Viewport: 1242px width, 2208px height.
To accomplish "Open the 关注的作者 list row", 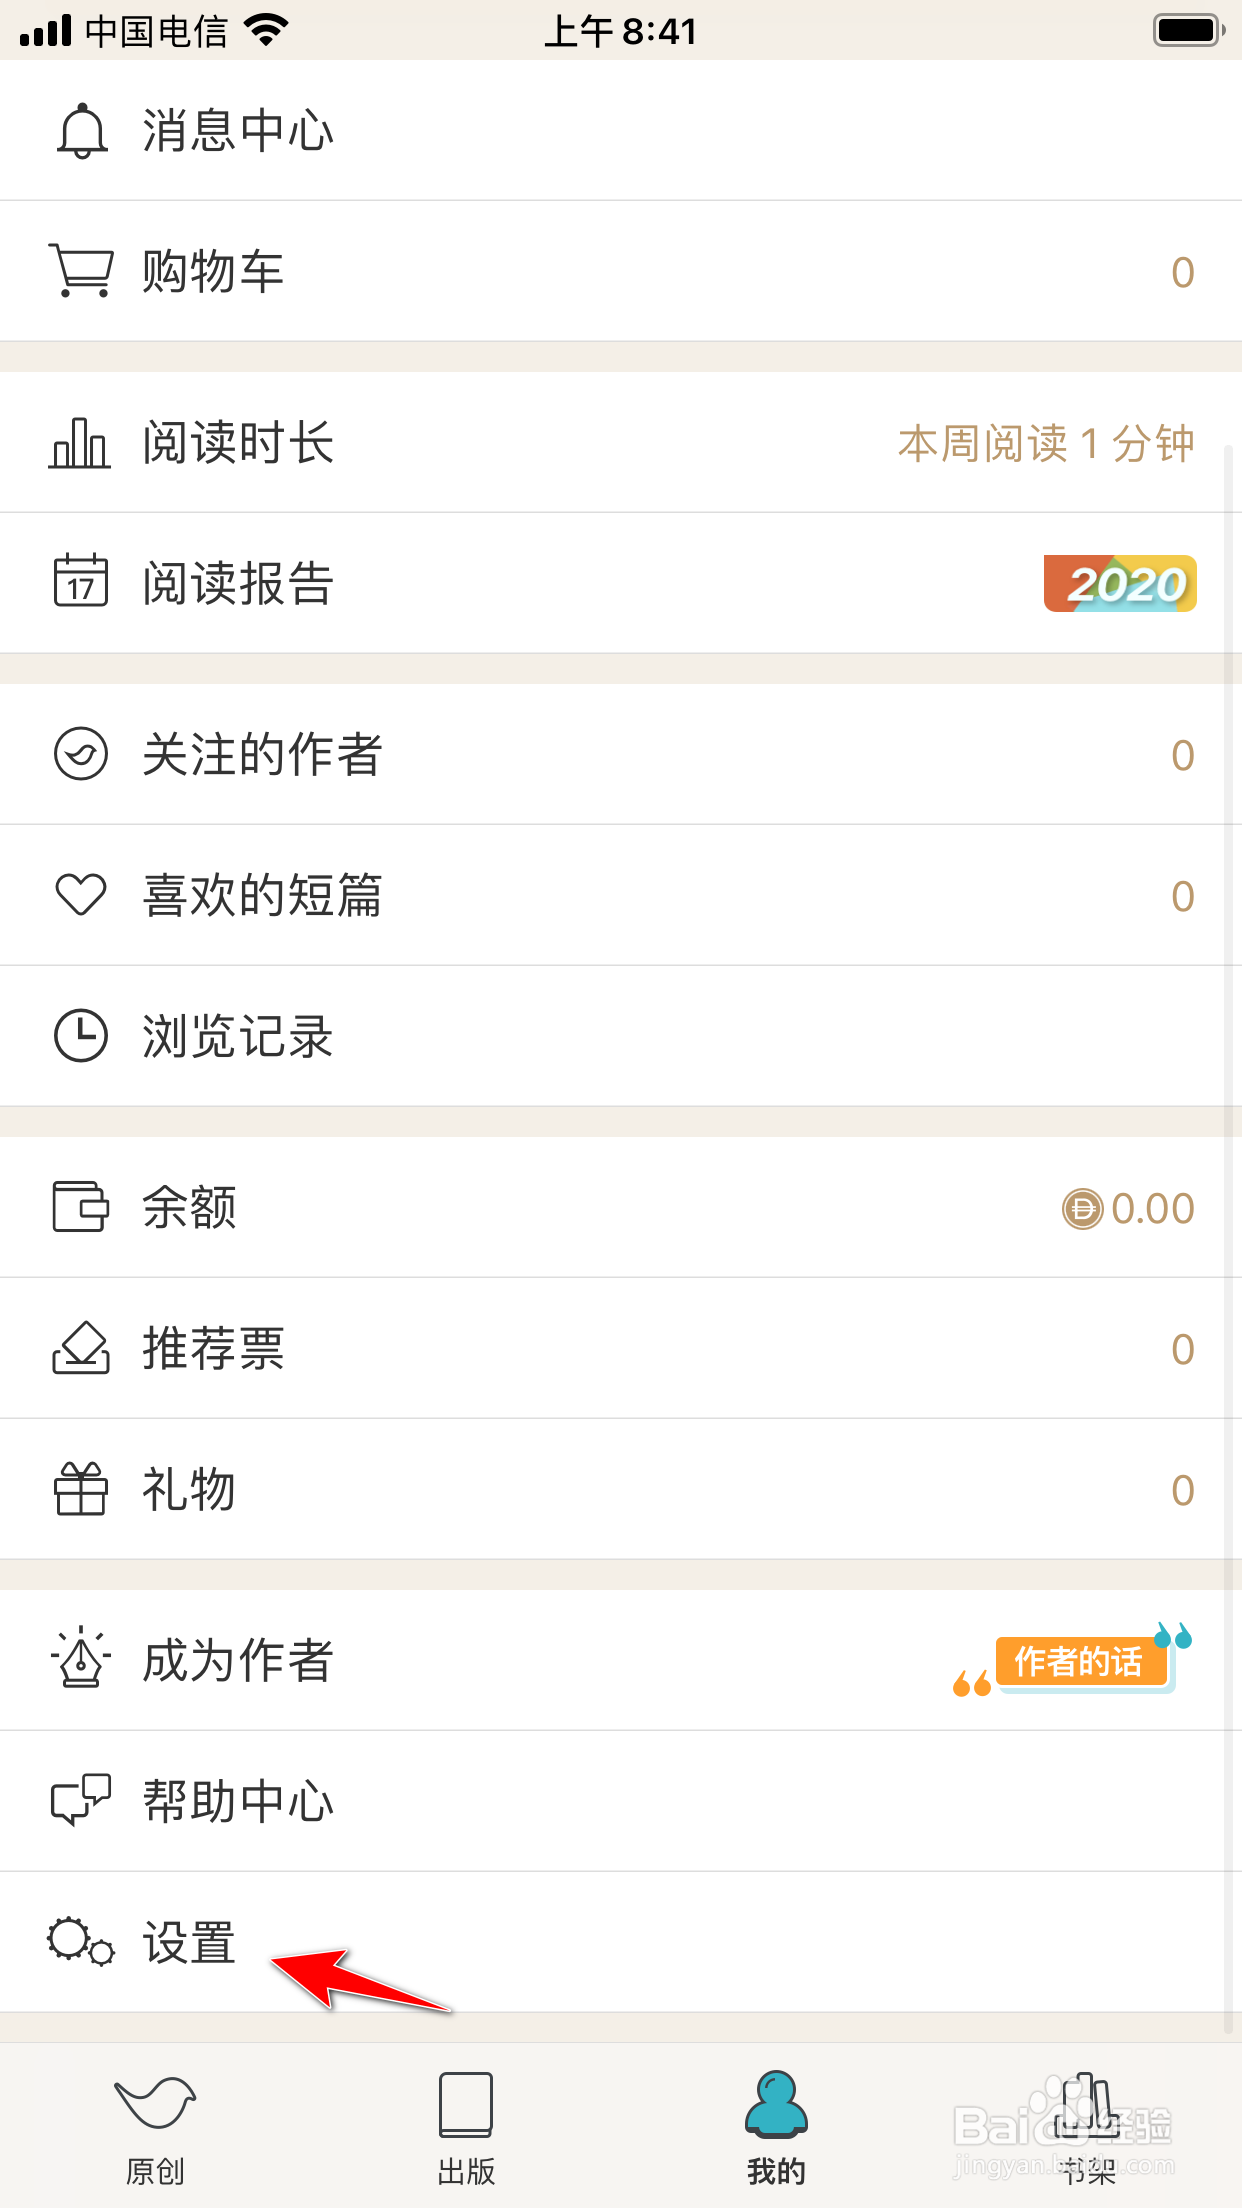I will [x=621, y=754].
